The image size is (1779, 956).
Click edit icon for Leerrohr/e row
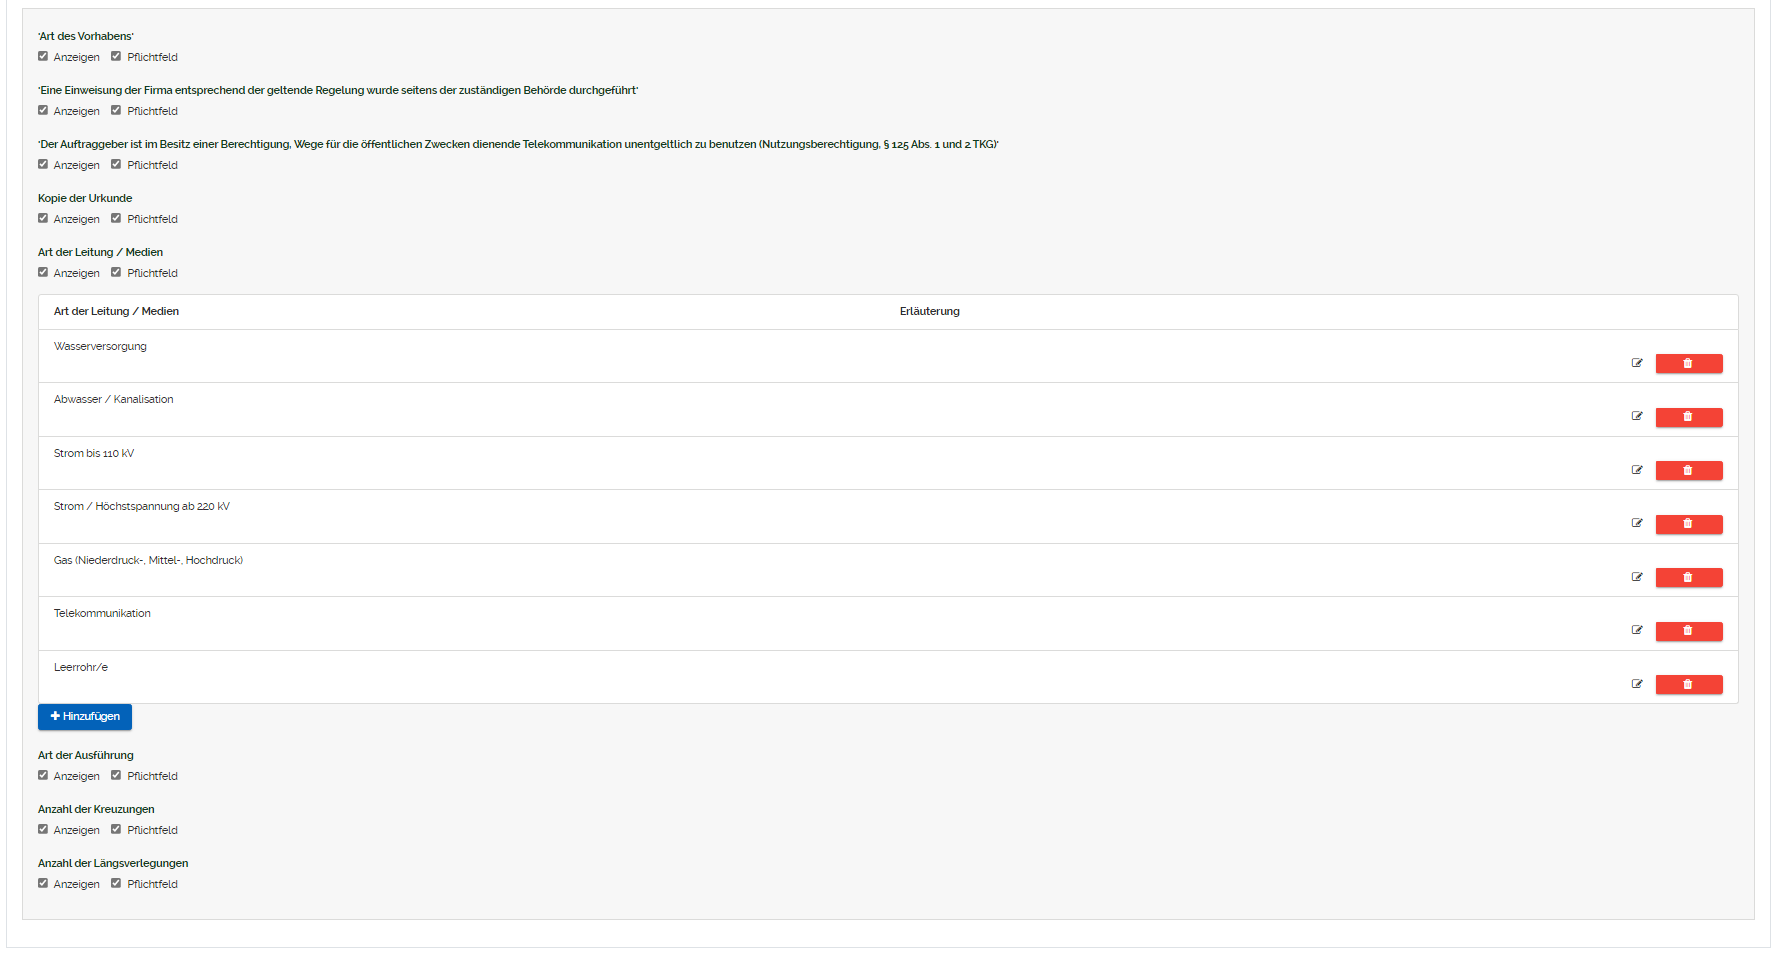tap(1637, 684)
